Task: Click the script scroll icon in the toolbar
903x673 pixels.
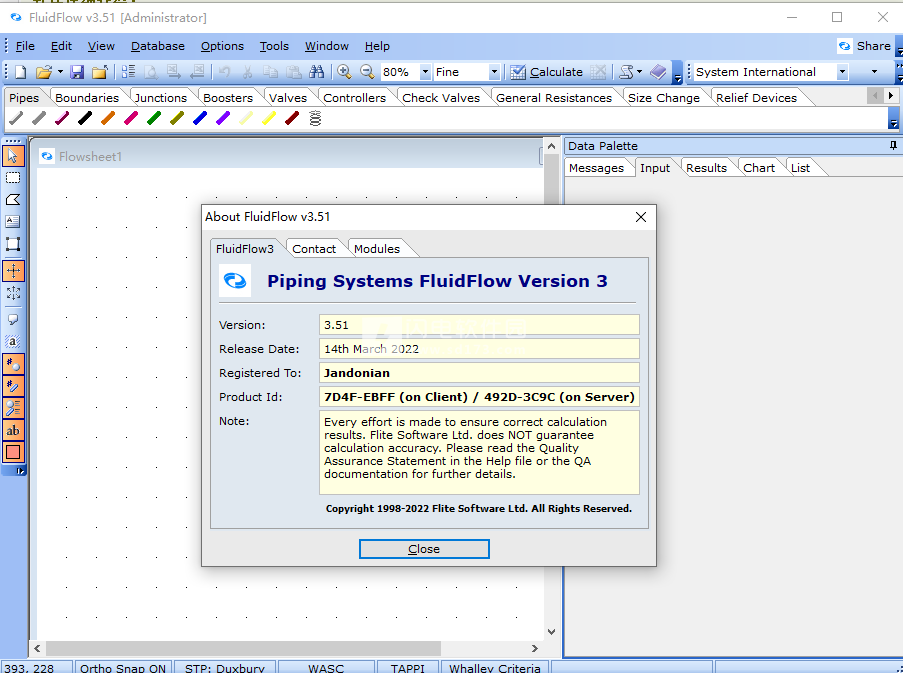Action: [x=627, y=72]
